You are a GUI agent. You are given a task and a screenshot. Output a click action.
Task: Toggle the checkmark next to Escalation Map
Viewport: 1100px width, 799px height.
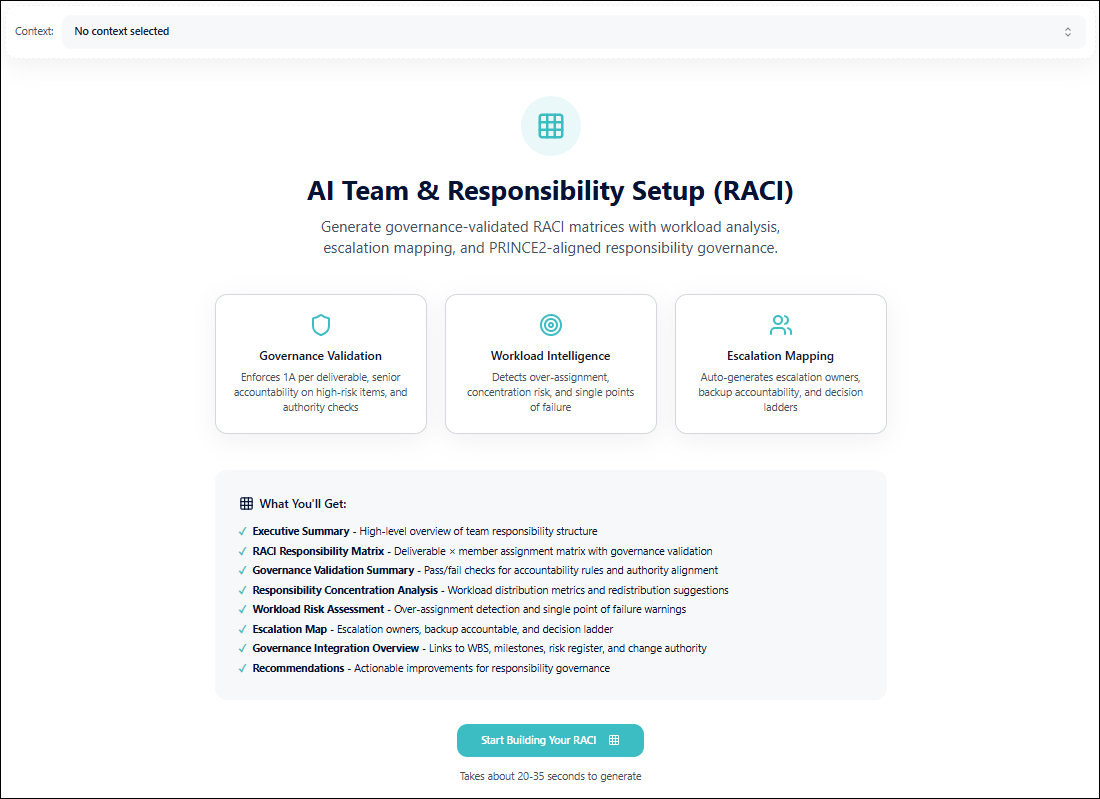[241, 629]
